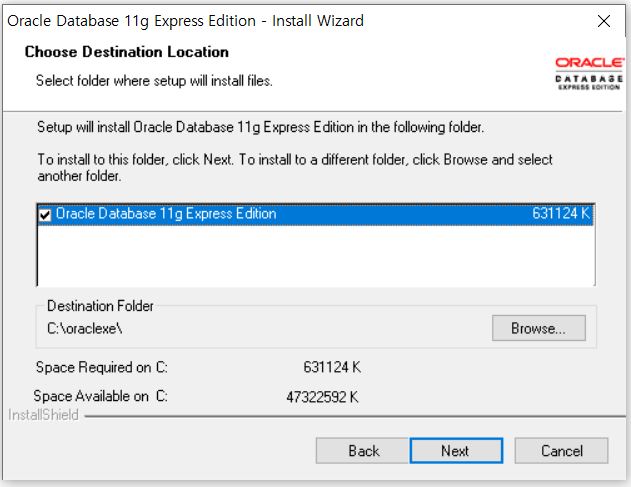The width and height of the screenshot is (631, 487).
Task: Click the Space Available value 47322592 K
Action: pos(322,397)
